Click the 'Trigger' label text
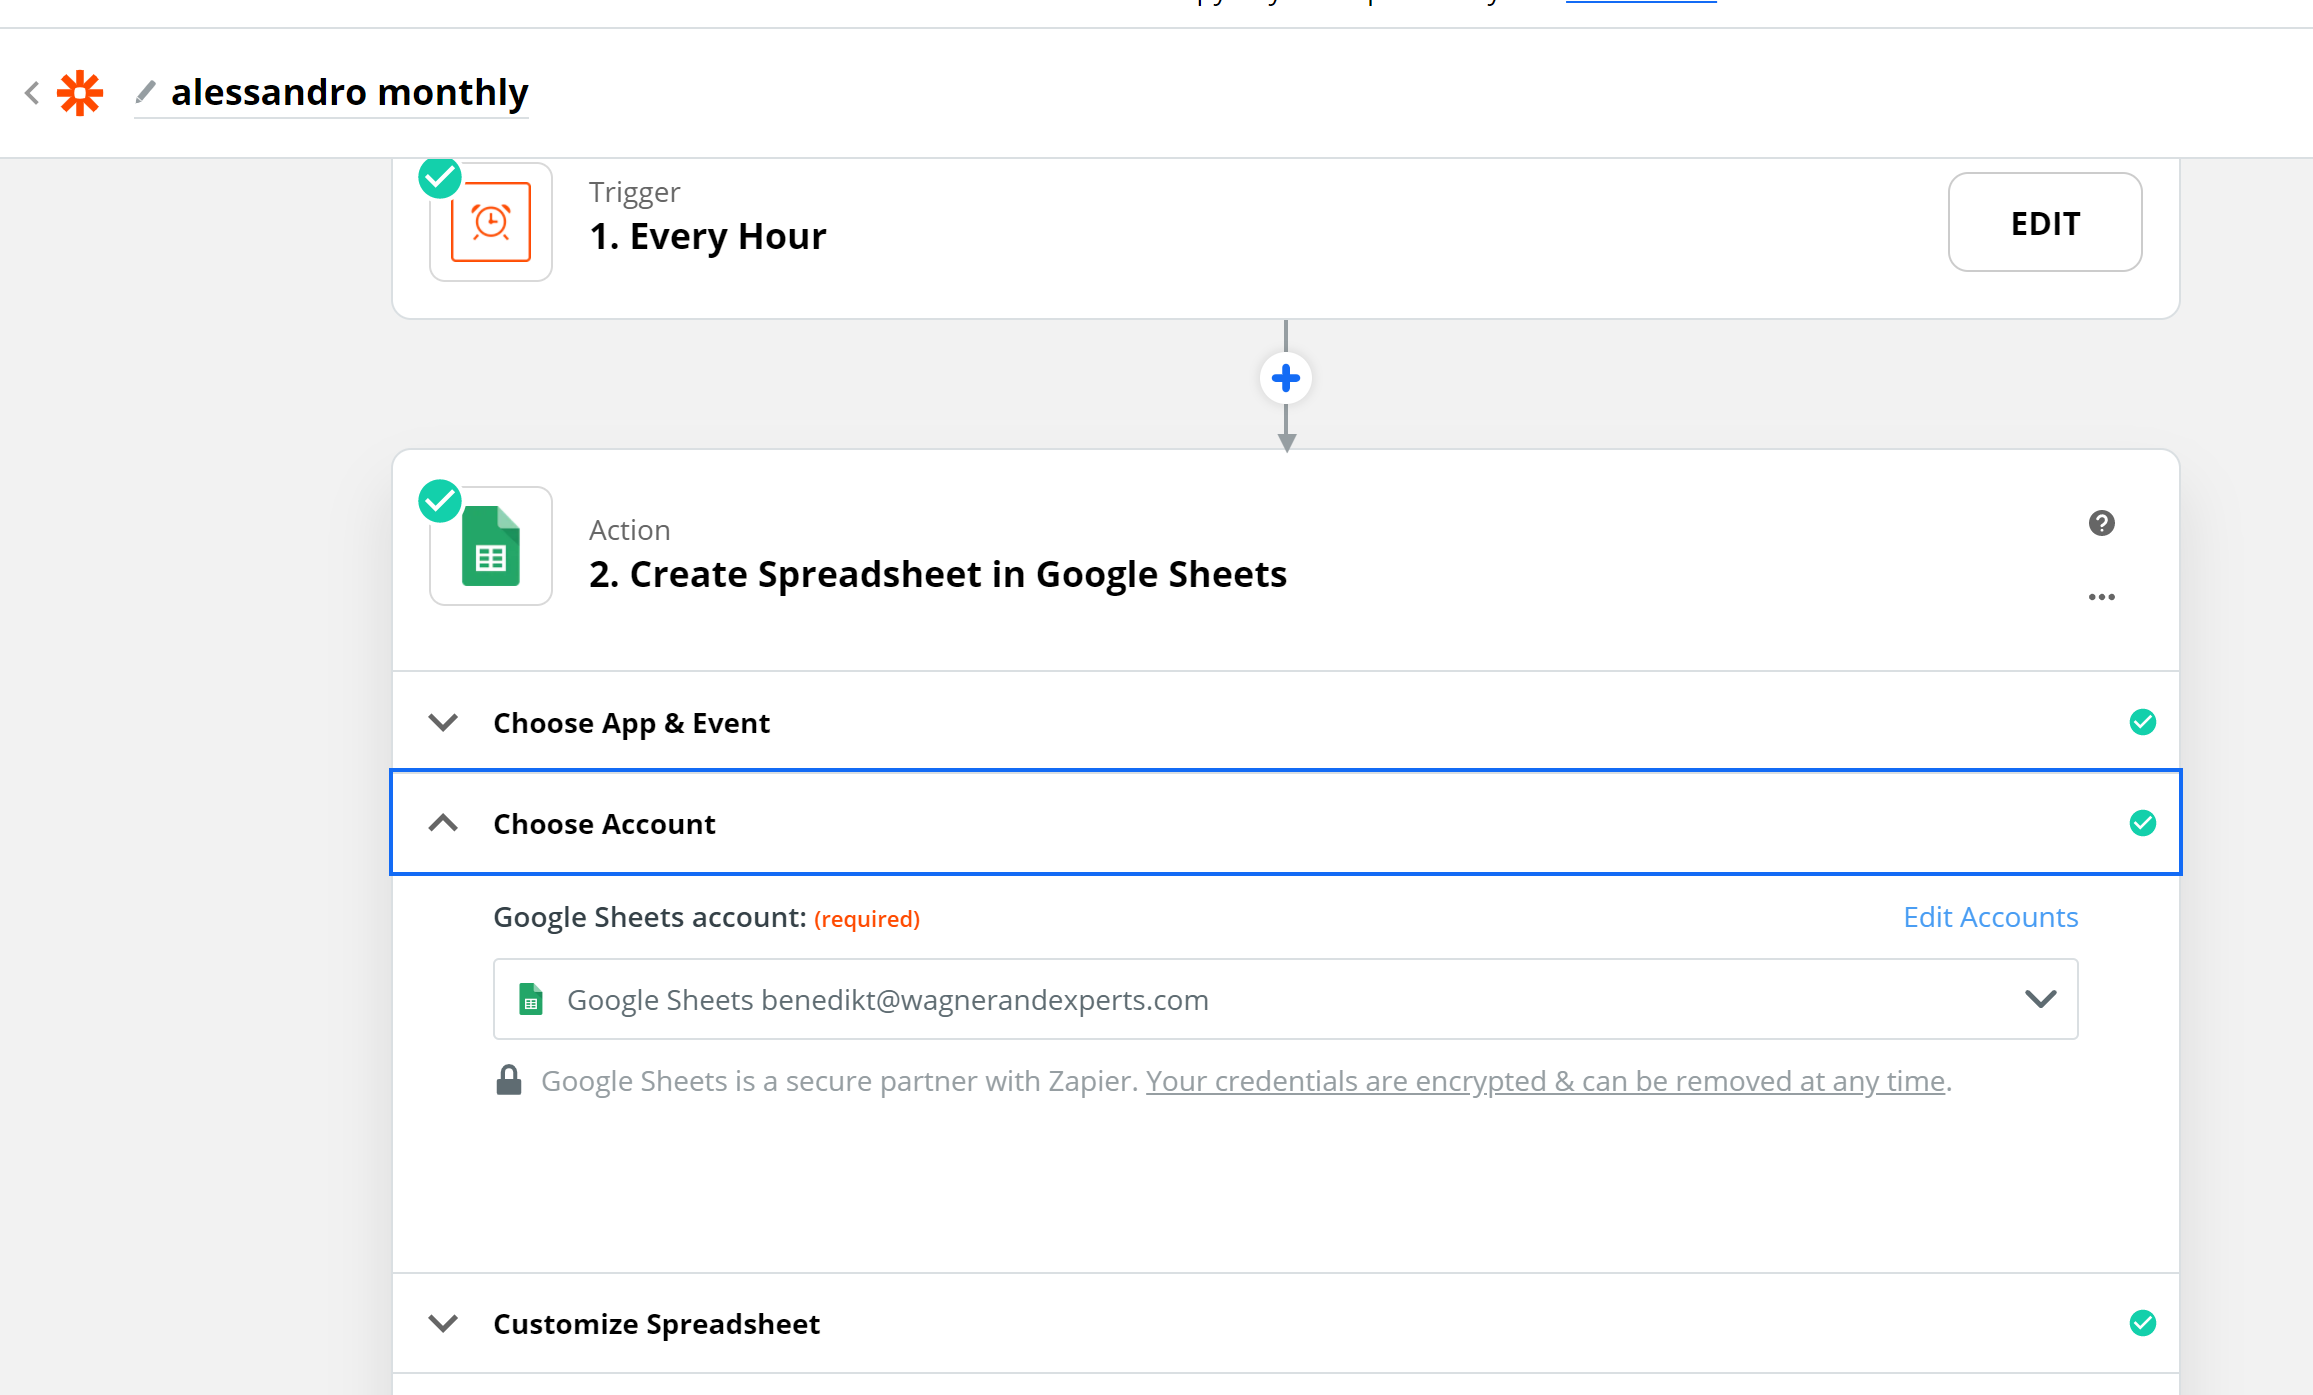The height and width of the screenshot is (1395, 2313). (635, 192)
